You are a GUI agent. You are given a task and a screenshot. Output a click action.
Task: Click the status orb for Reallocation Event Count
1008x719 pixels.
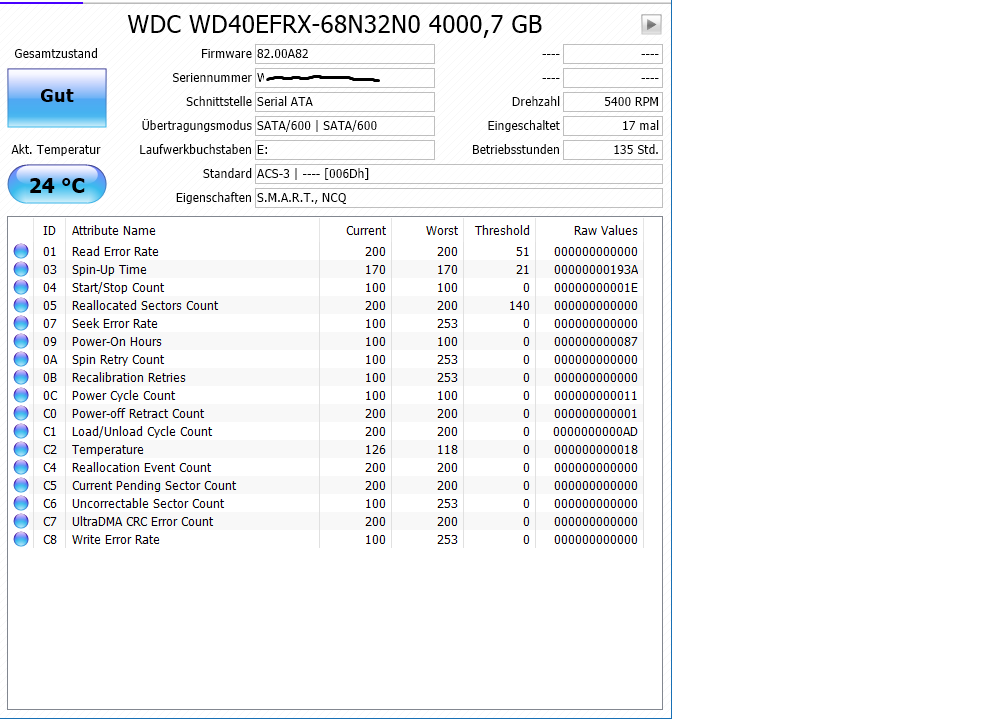point(21,468)
